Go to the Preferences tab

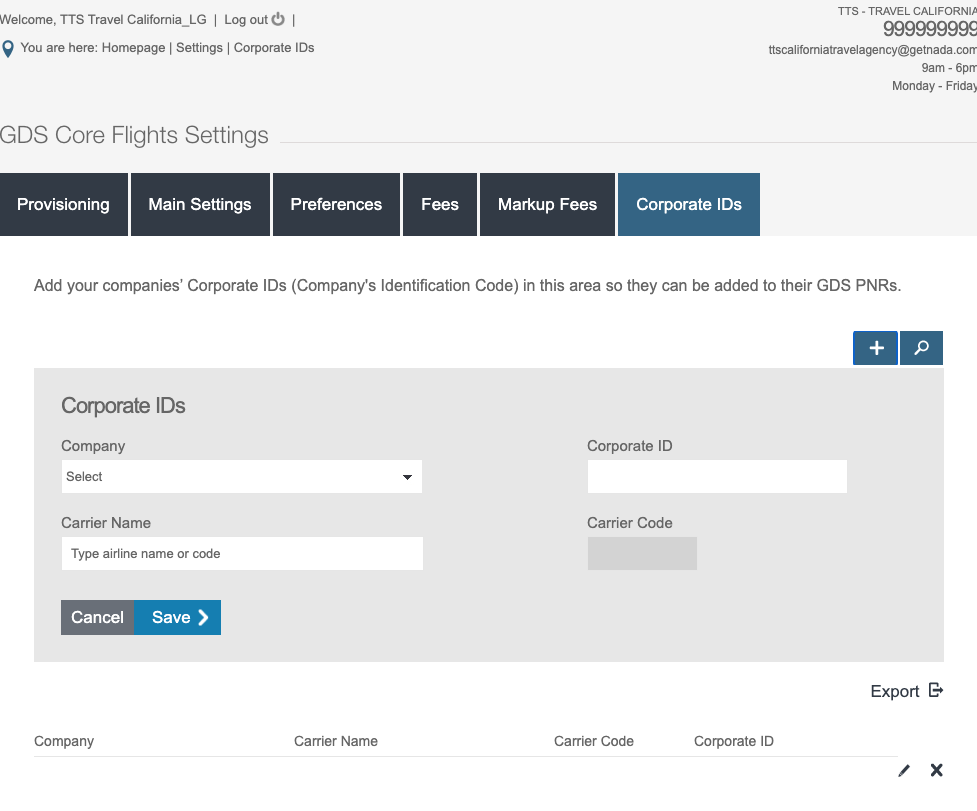pyautogui.click(x=336, y=205)
